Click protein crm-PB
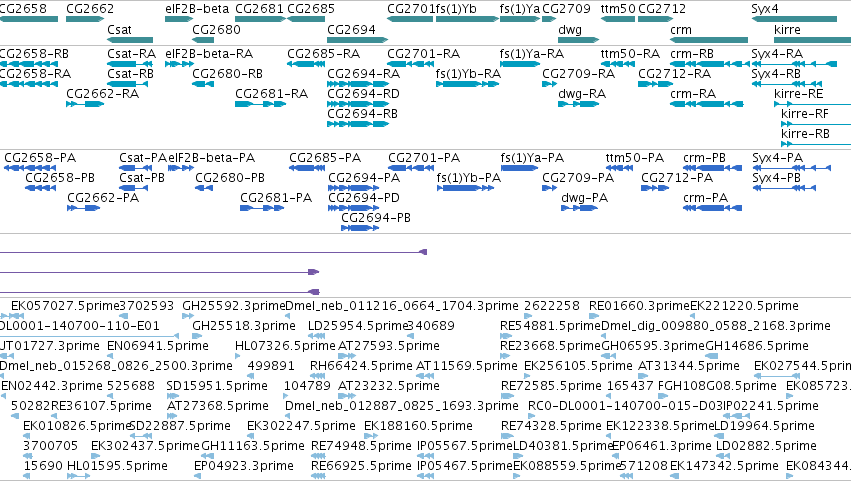This screenshot has width=851, height=481. tap(713, 168)
